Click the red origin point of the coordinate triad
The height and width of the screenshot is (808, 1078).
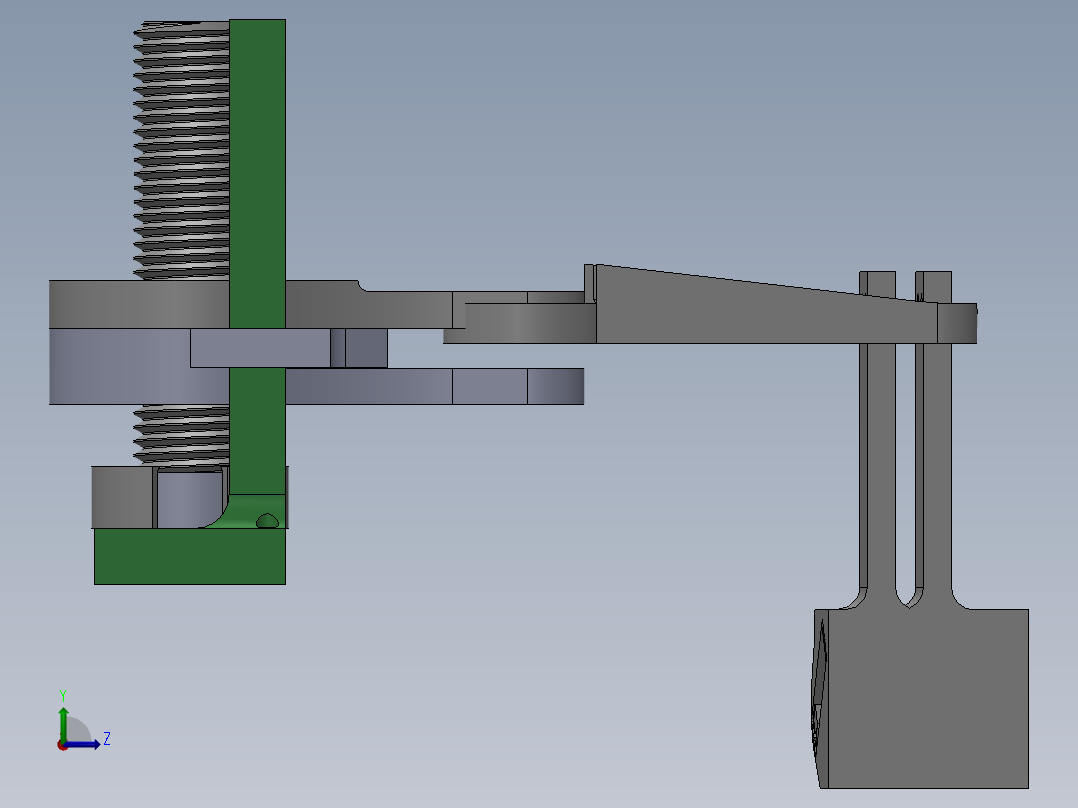point(62,746)
